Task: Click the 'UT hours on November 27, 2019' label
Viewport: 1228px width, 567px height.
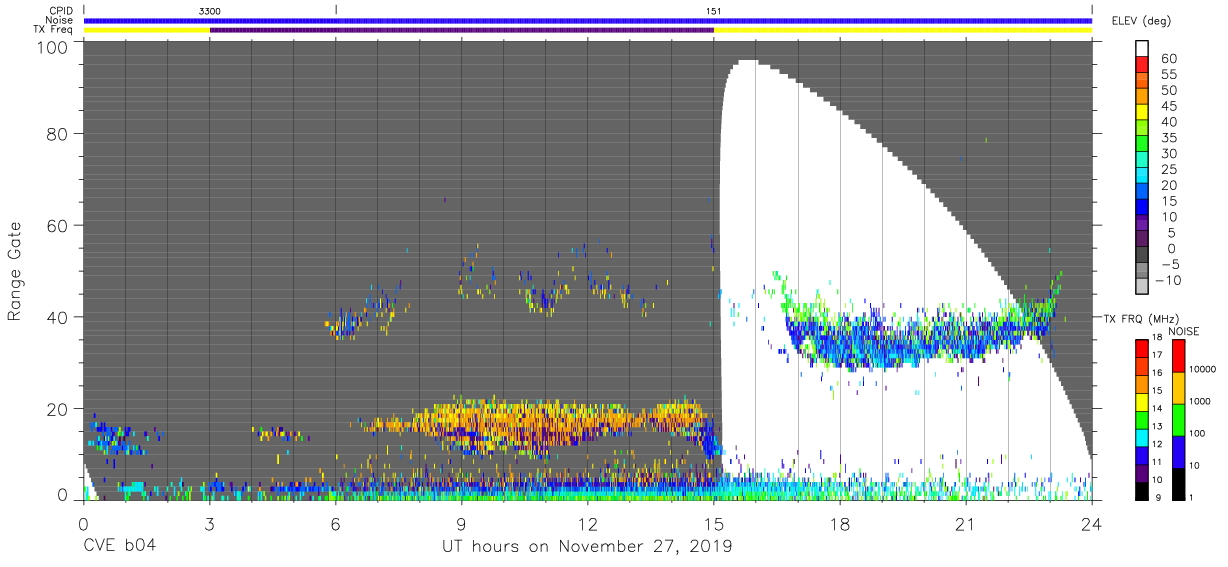Action: tap(587, 547)
